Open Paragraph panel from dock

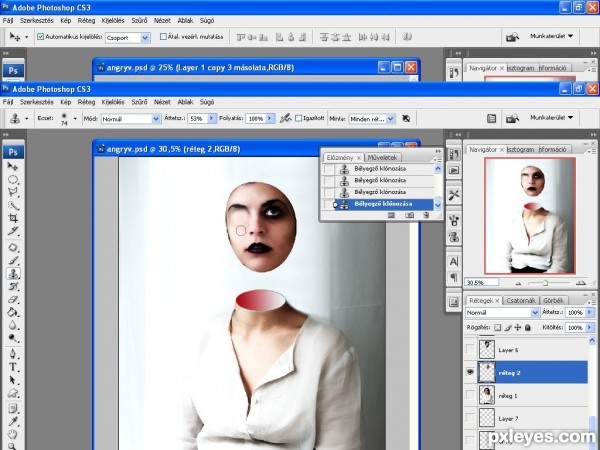point(454,277)
